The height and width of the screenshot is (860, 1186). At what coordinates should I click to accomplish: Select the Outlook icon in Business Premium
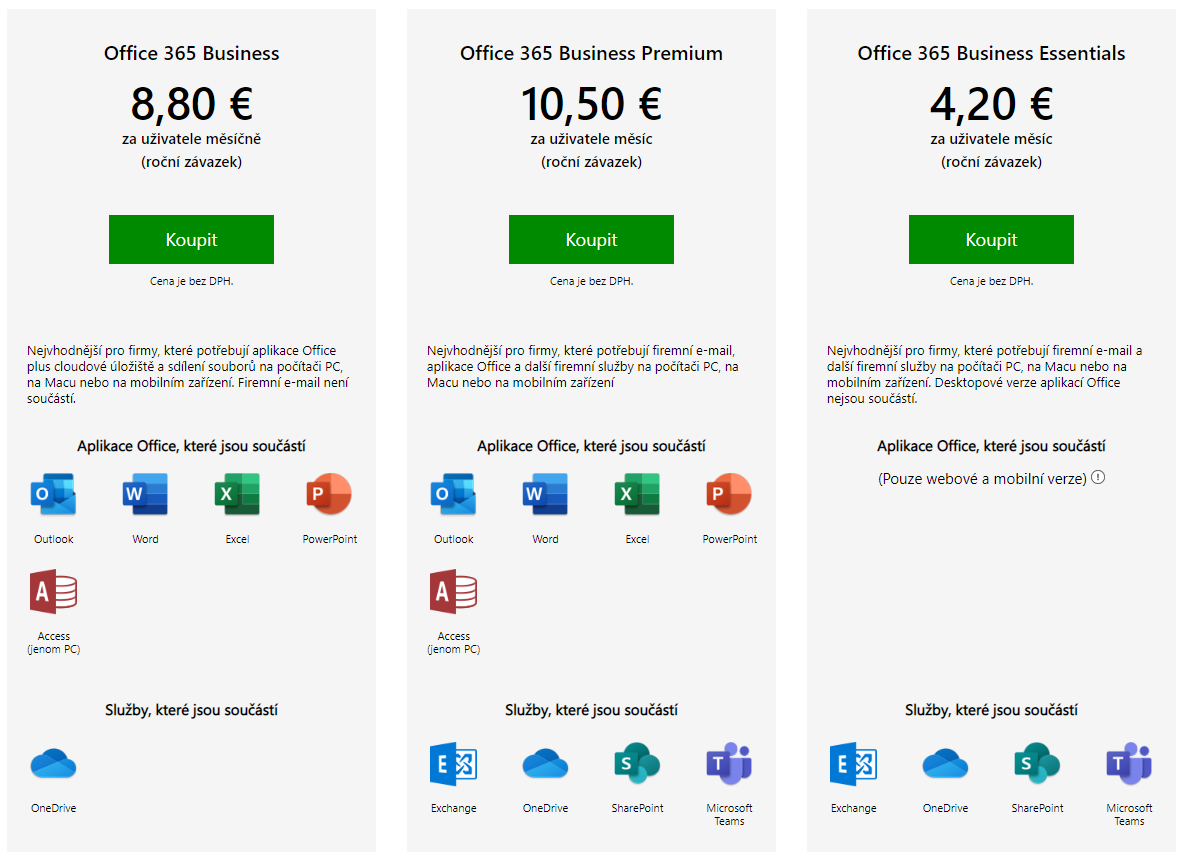453,493
